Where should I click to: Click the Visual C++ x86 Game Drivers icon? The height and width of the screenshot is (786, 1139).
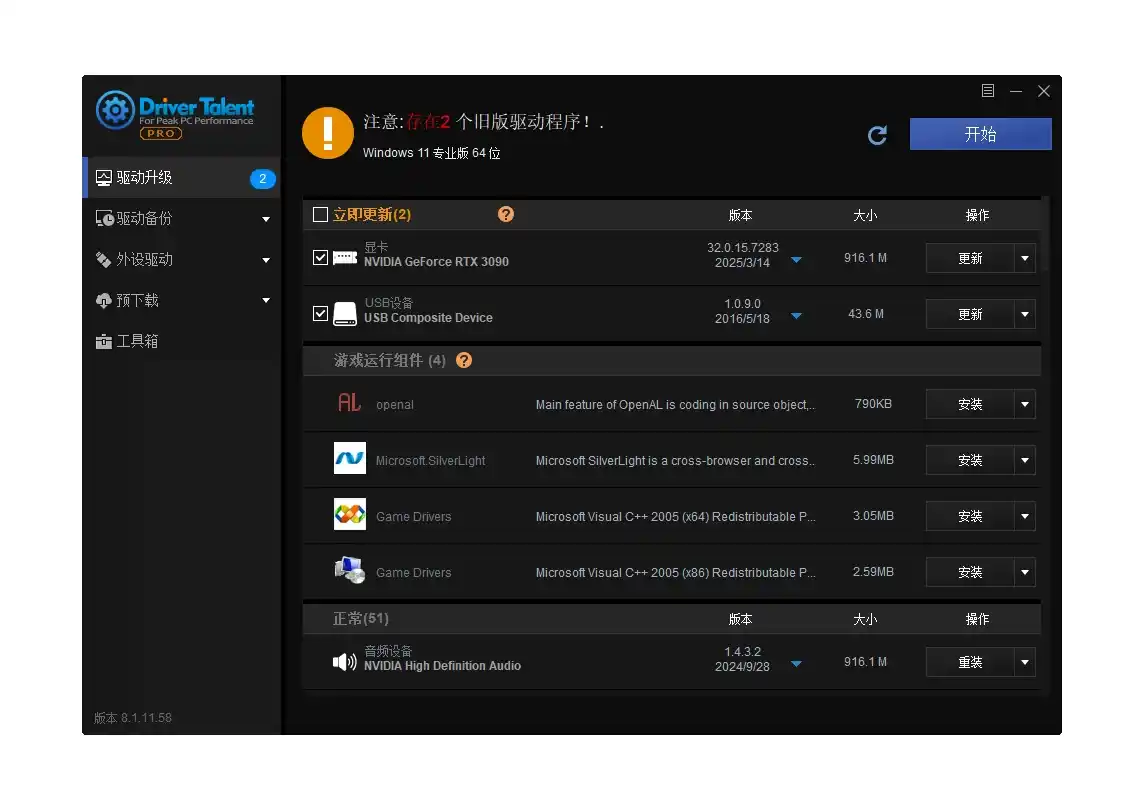(x=349, y=570)
